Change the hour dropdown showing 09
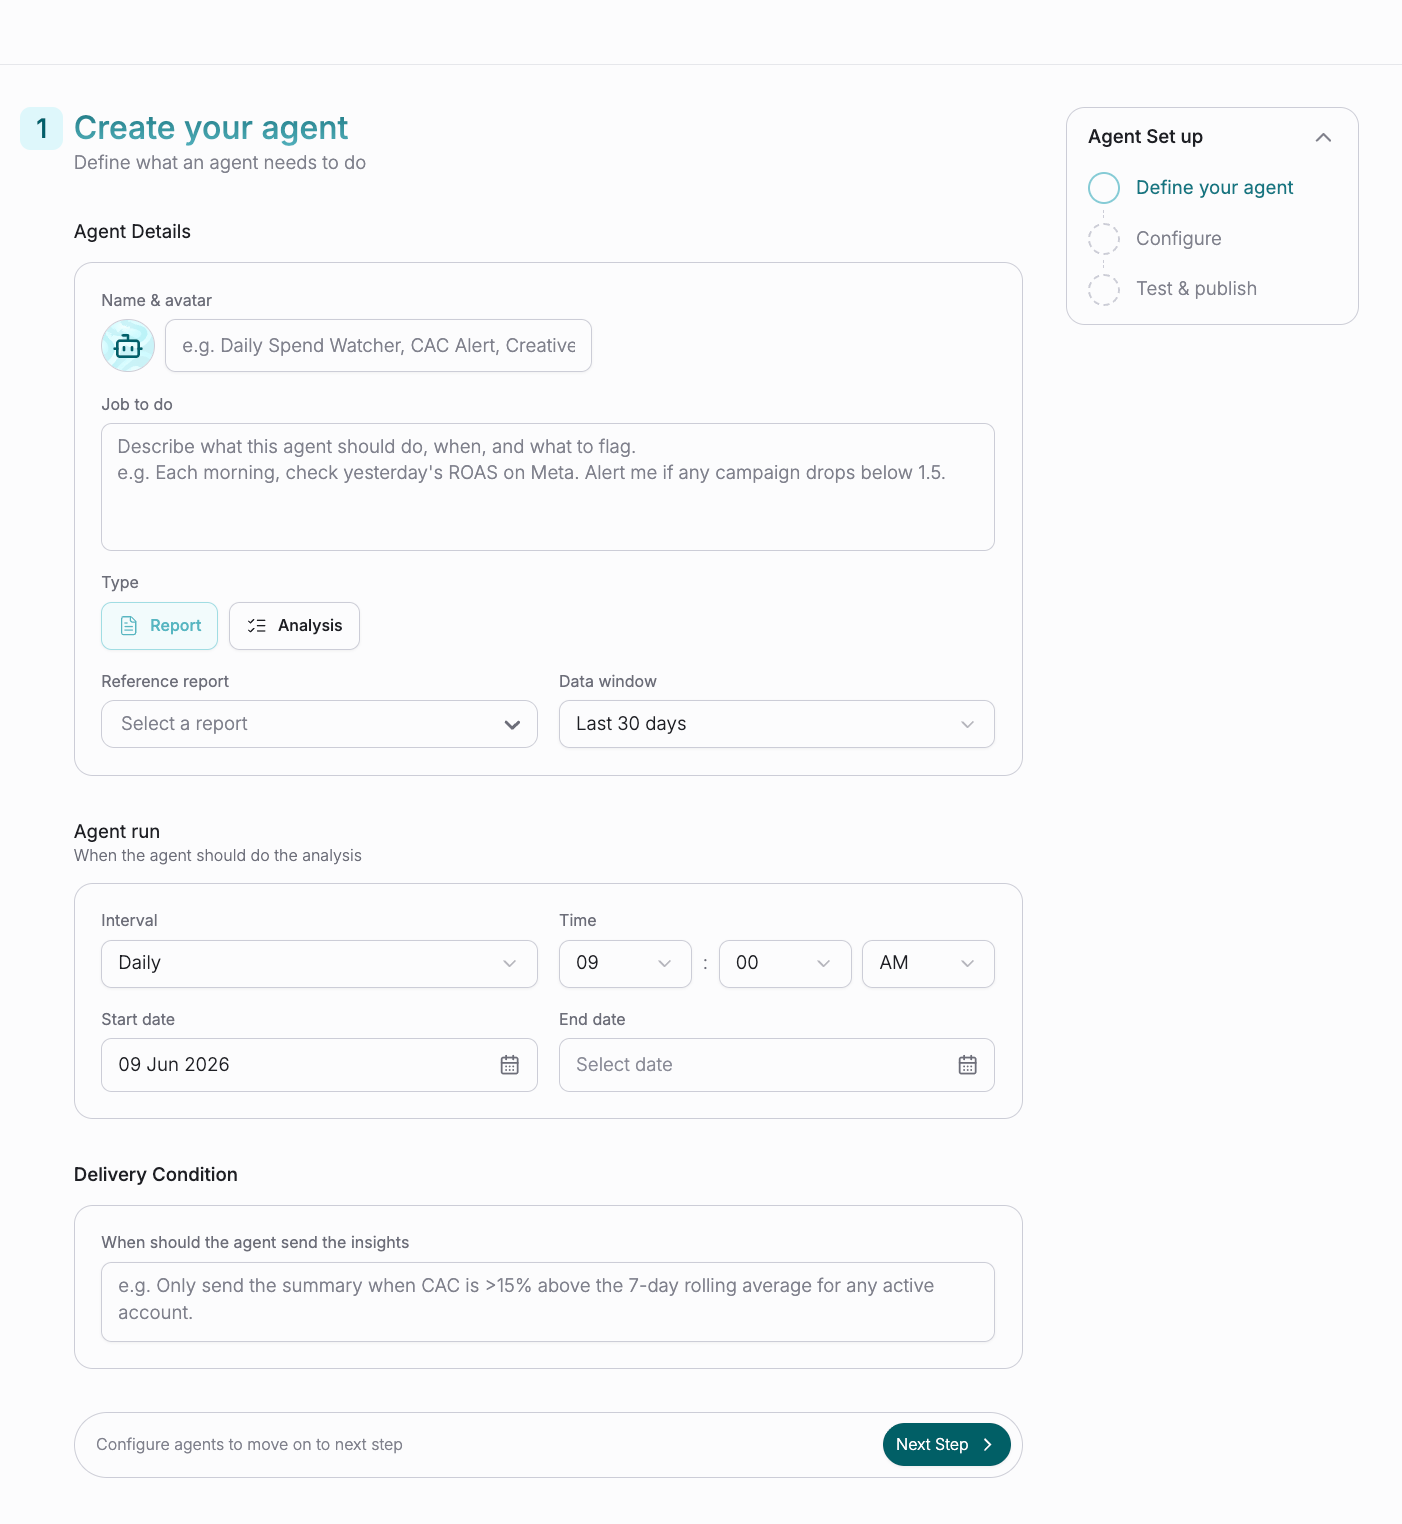Viewport: 1402px width, 1524px height. pyautogui.click(x=625, y=964)
